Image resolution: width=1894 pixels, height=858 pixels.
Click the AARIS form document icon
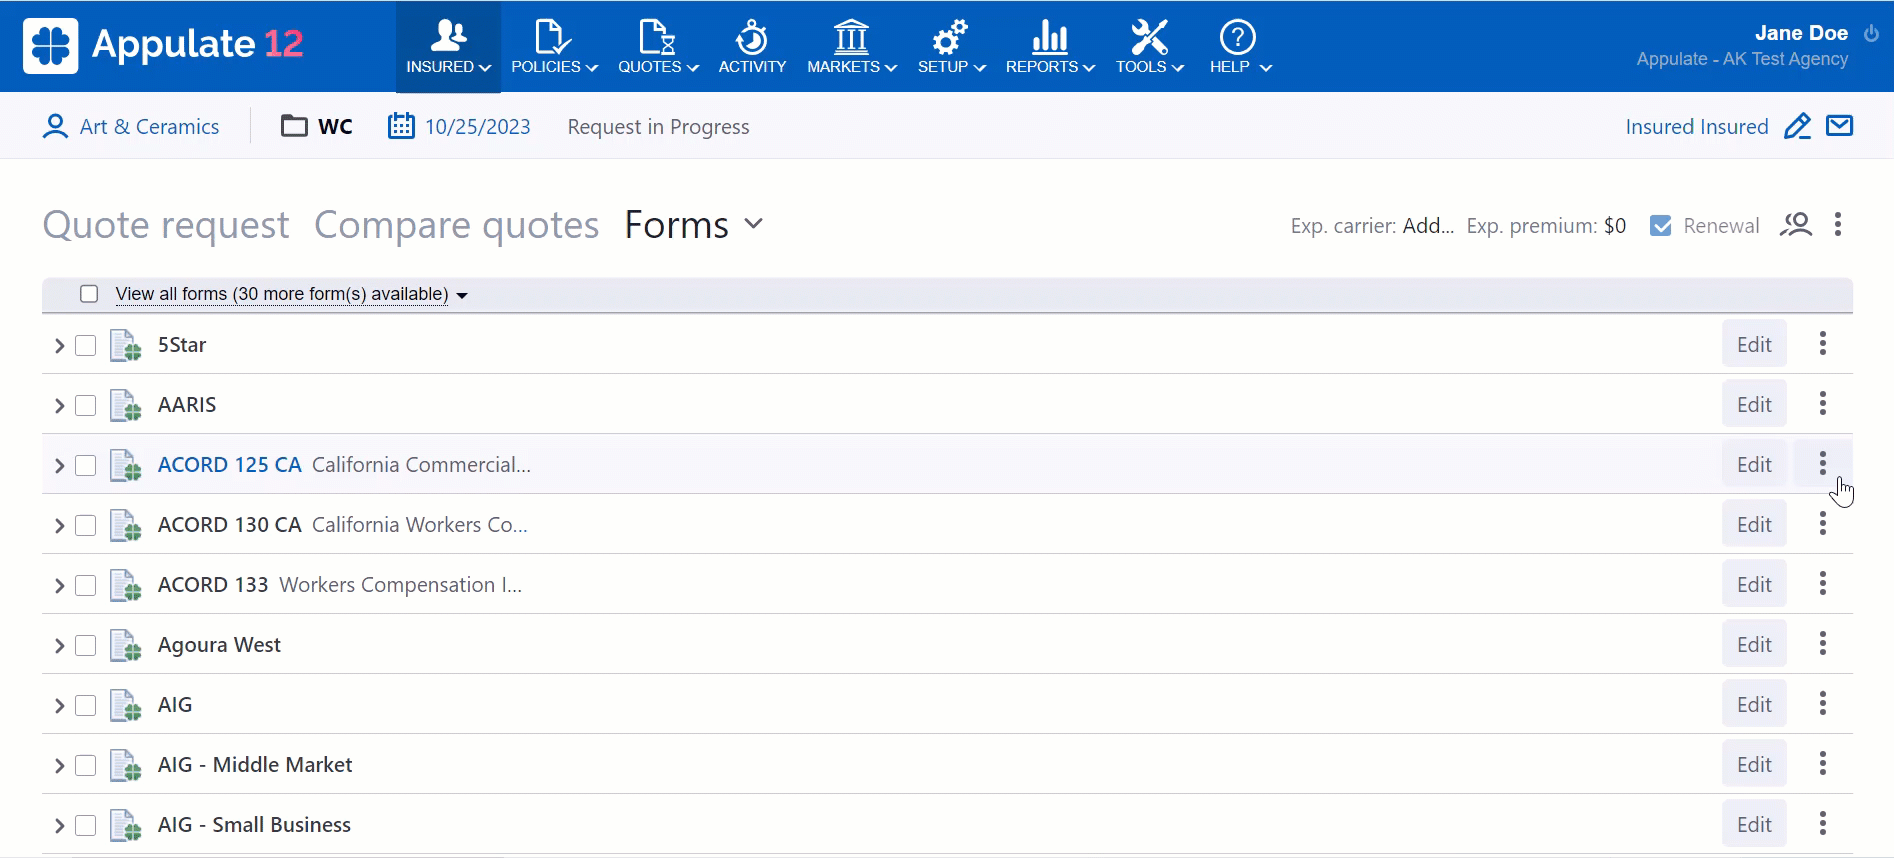(x=125, y=405)
